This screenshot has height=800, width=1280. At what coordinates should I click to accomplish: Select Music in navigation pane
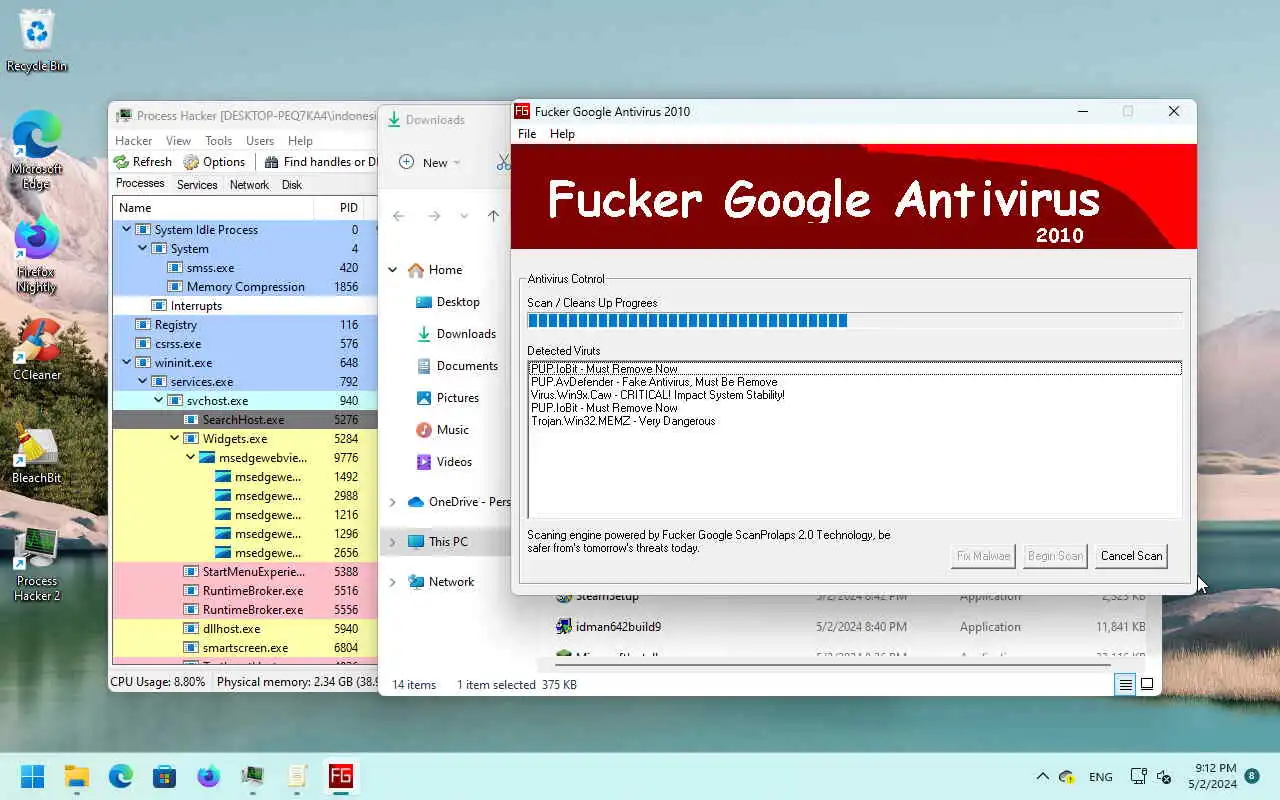[452, 430]
